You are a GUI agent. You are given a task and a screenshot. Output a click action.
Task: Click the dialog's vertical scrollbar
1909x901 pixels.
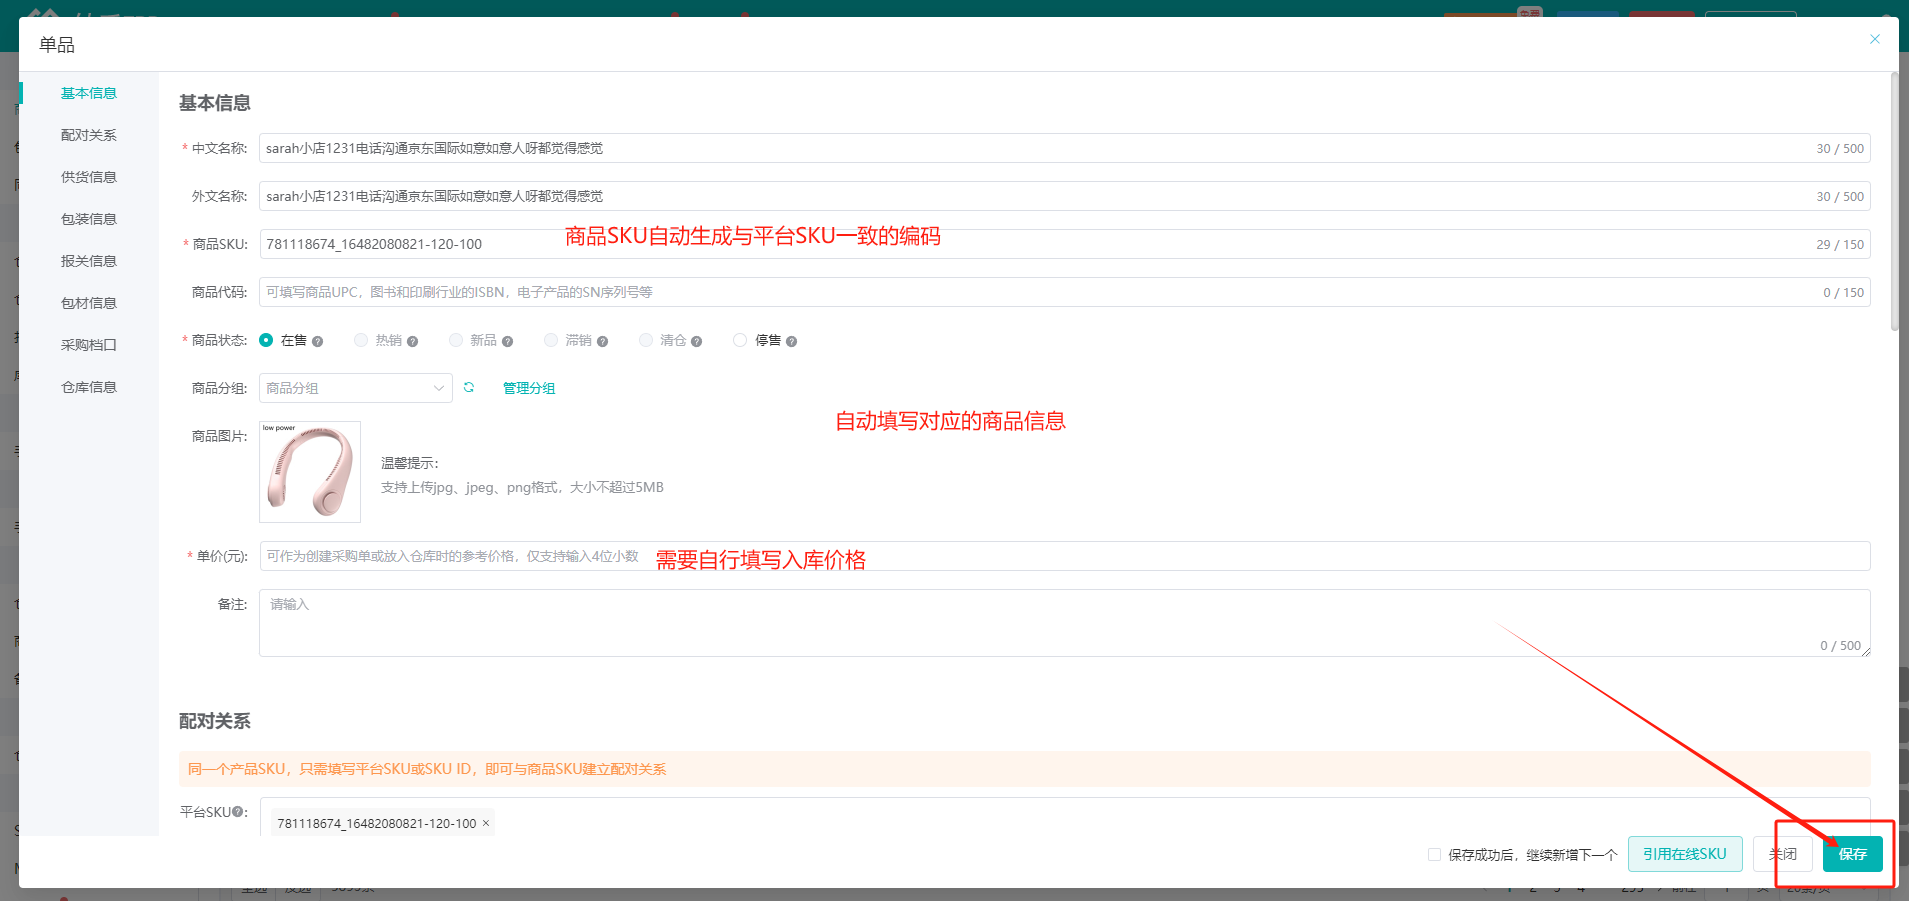pyautogui.click(x=1894, y=200)
